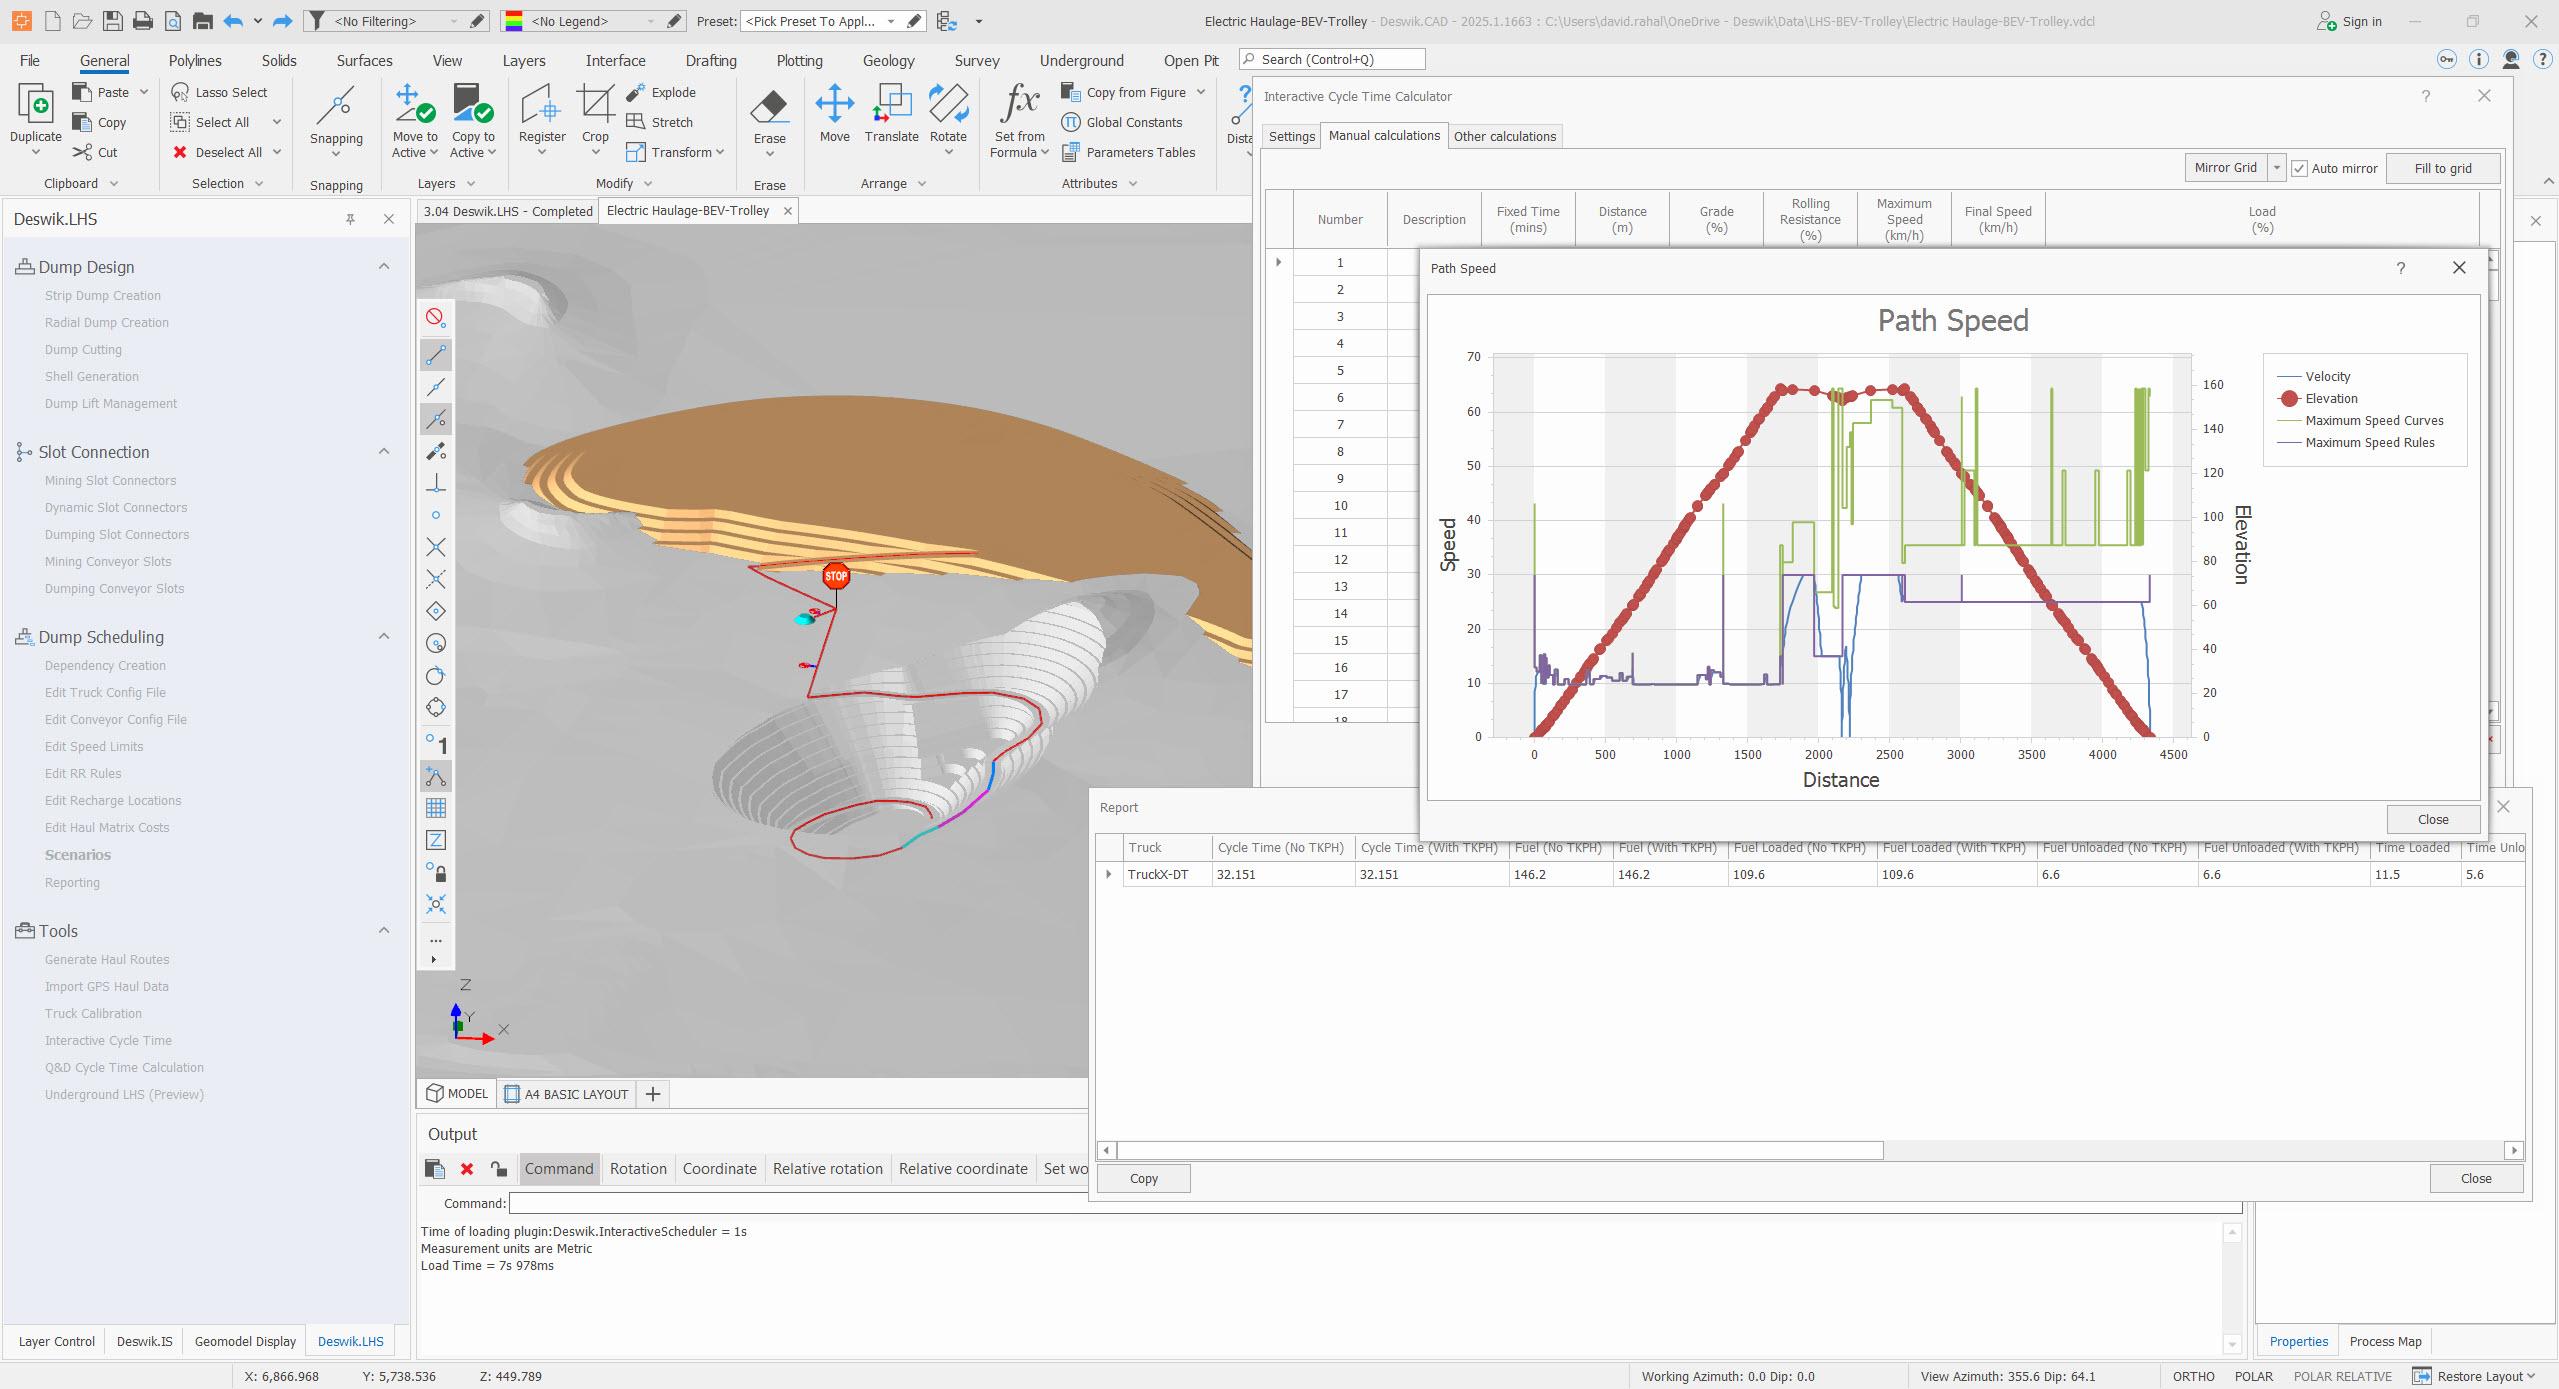Expand the TruckX-DT row in Report
Image resolution: width=2559 pixels, height=1389 pixels.
[x=1108, y=874]
